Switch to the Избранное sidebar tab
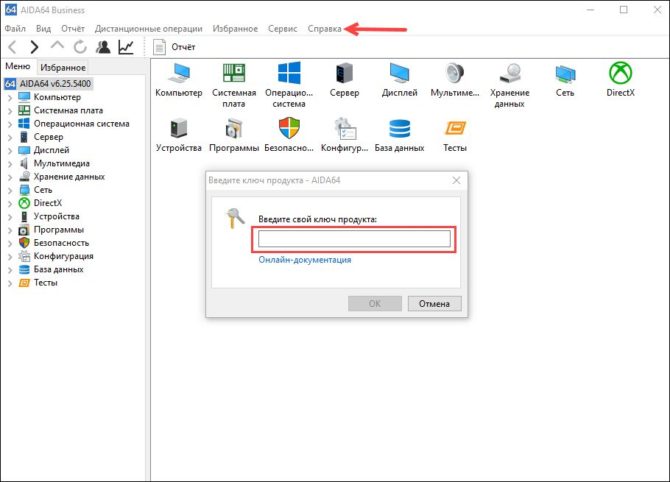670x482 pixels. tap(63, 68)
